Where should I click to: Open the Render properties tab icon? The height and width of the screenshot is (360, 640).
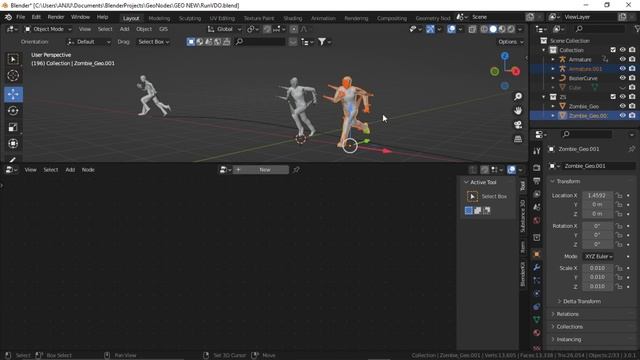537,168
